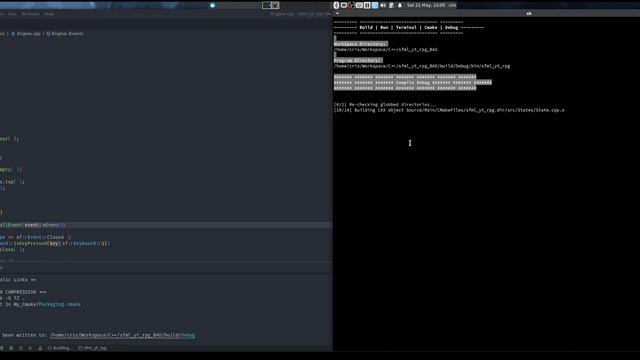Open the Help menu in editor
Screen dimensions: 640x360
(49, 14)
